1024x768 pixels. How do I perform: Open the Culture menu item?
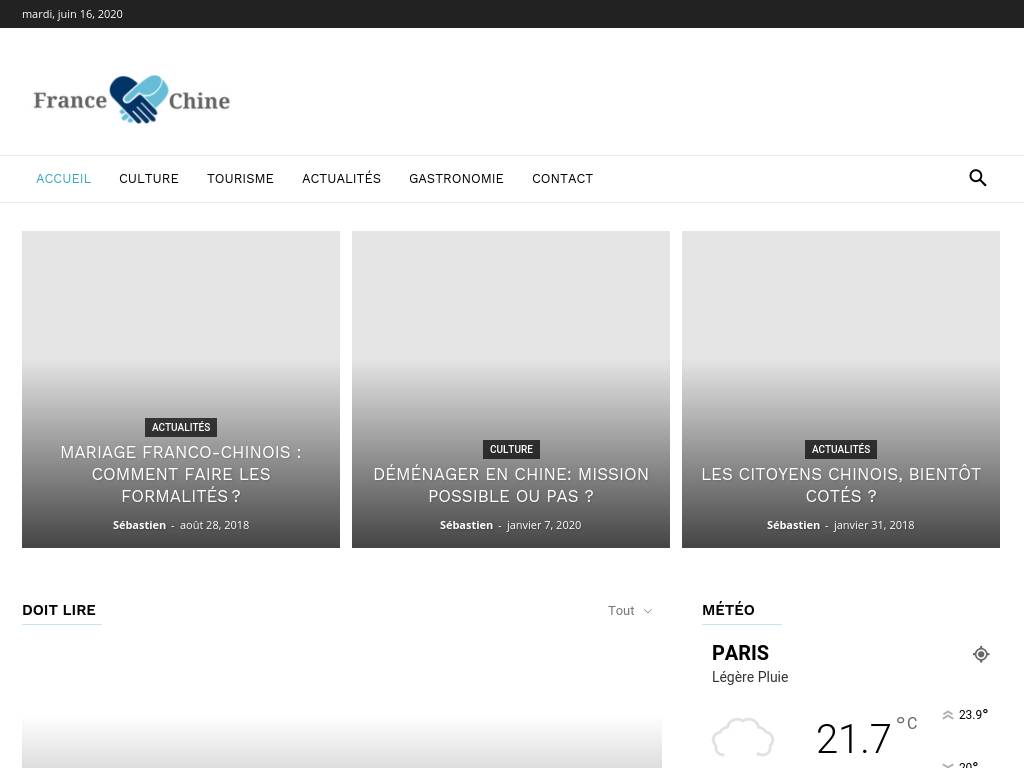149,179
